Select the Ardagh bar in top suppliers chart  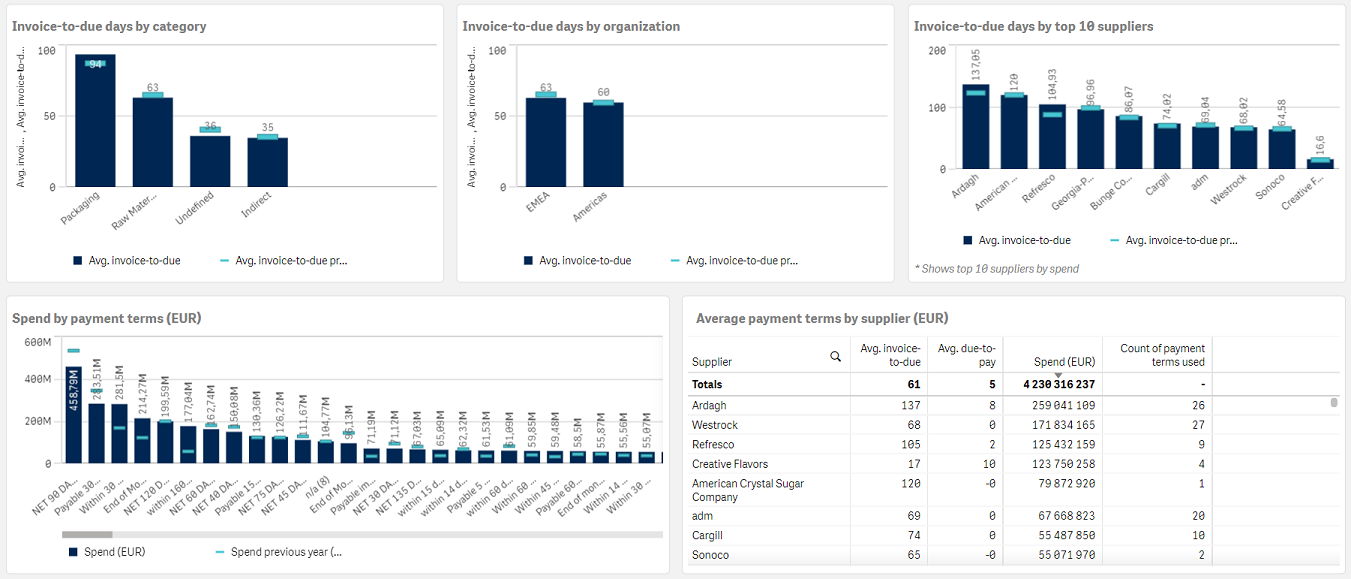[x=975, y=127]
